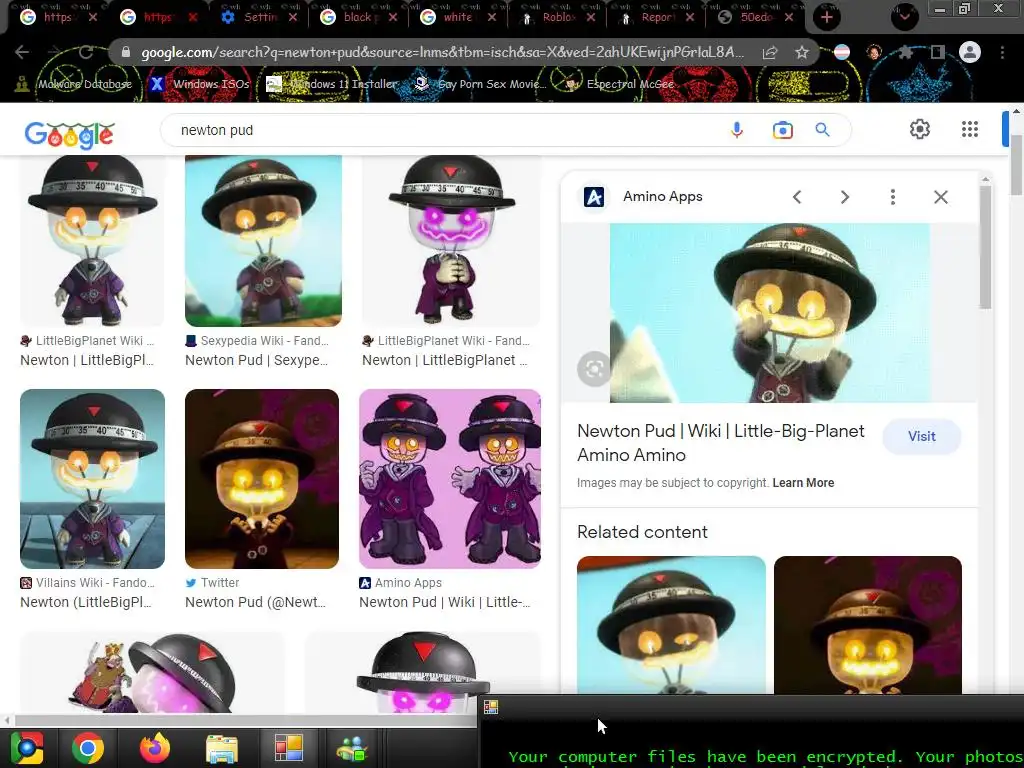1024x768 pixels.
Task: Close the Amino Apps preview panel
Action: [940, 197]
